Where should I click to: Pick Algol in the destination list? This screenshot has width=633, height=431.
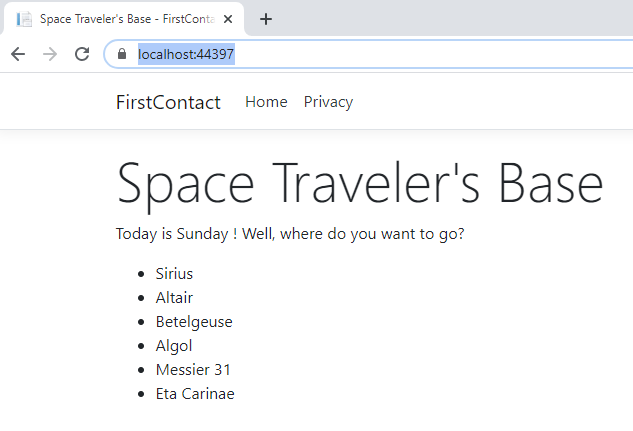click(x=174, y=345)
